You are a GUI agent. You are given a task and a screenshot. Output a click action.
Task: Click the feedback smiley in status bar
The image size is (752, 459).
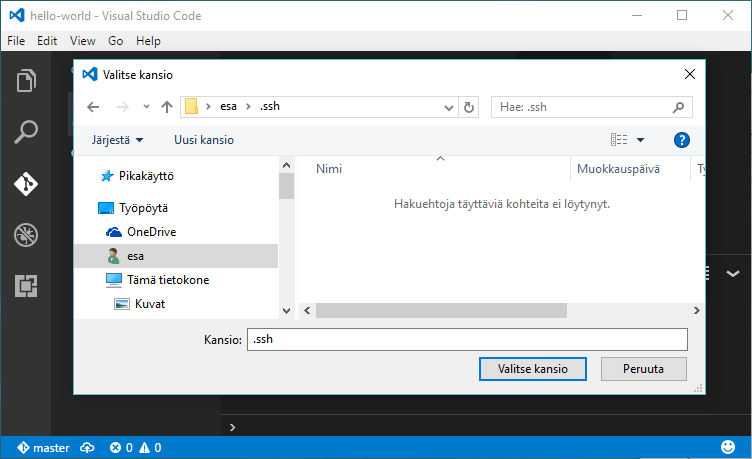[x=727, y=447]
